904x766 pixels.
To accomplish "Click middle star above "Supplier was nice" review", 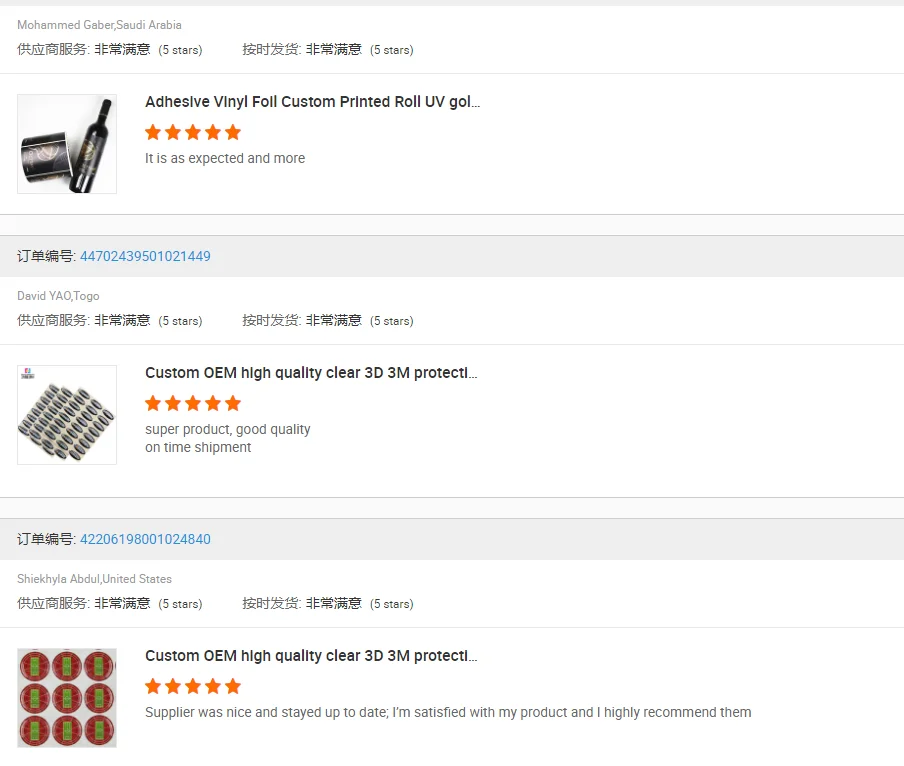I will click(x=193, y=686).
